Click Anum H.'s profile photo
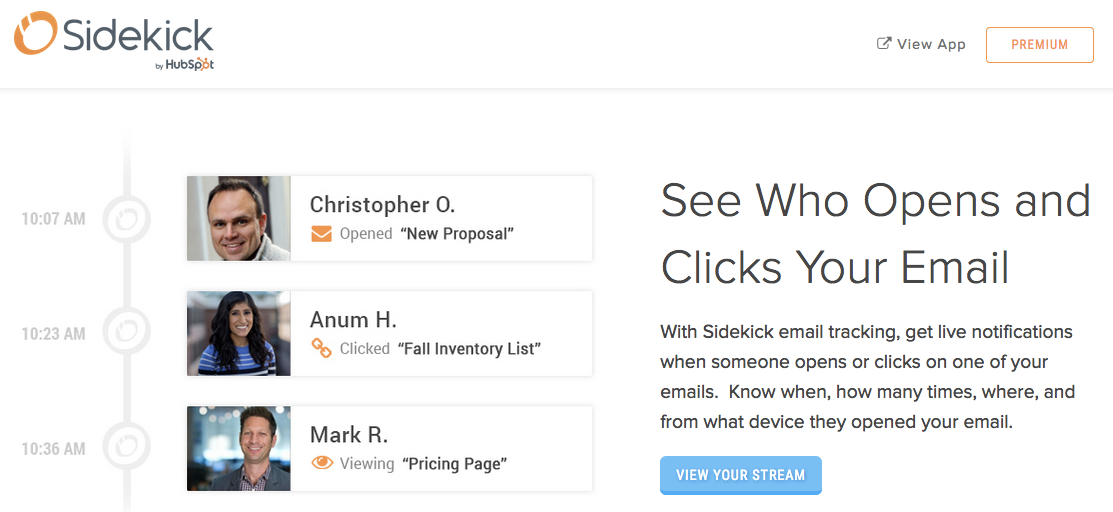This screenshot has height=512, width=1113. pos(238,333)
